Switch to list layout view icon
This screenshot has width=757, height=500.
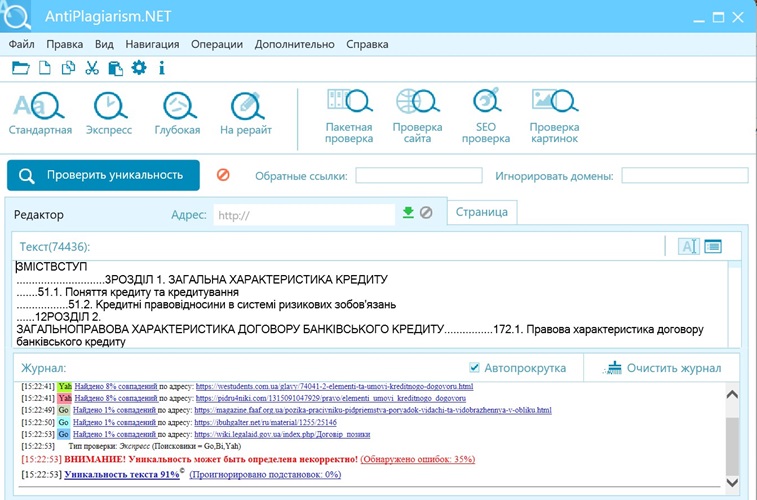click(713, 246)
